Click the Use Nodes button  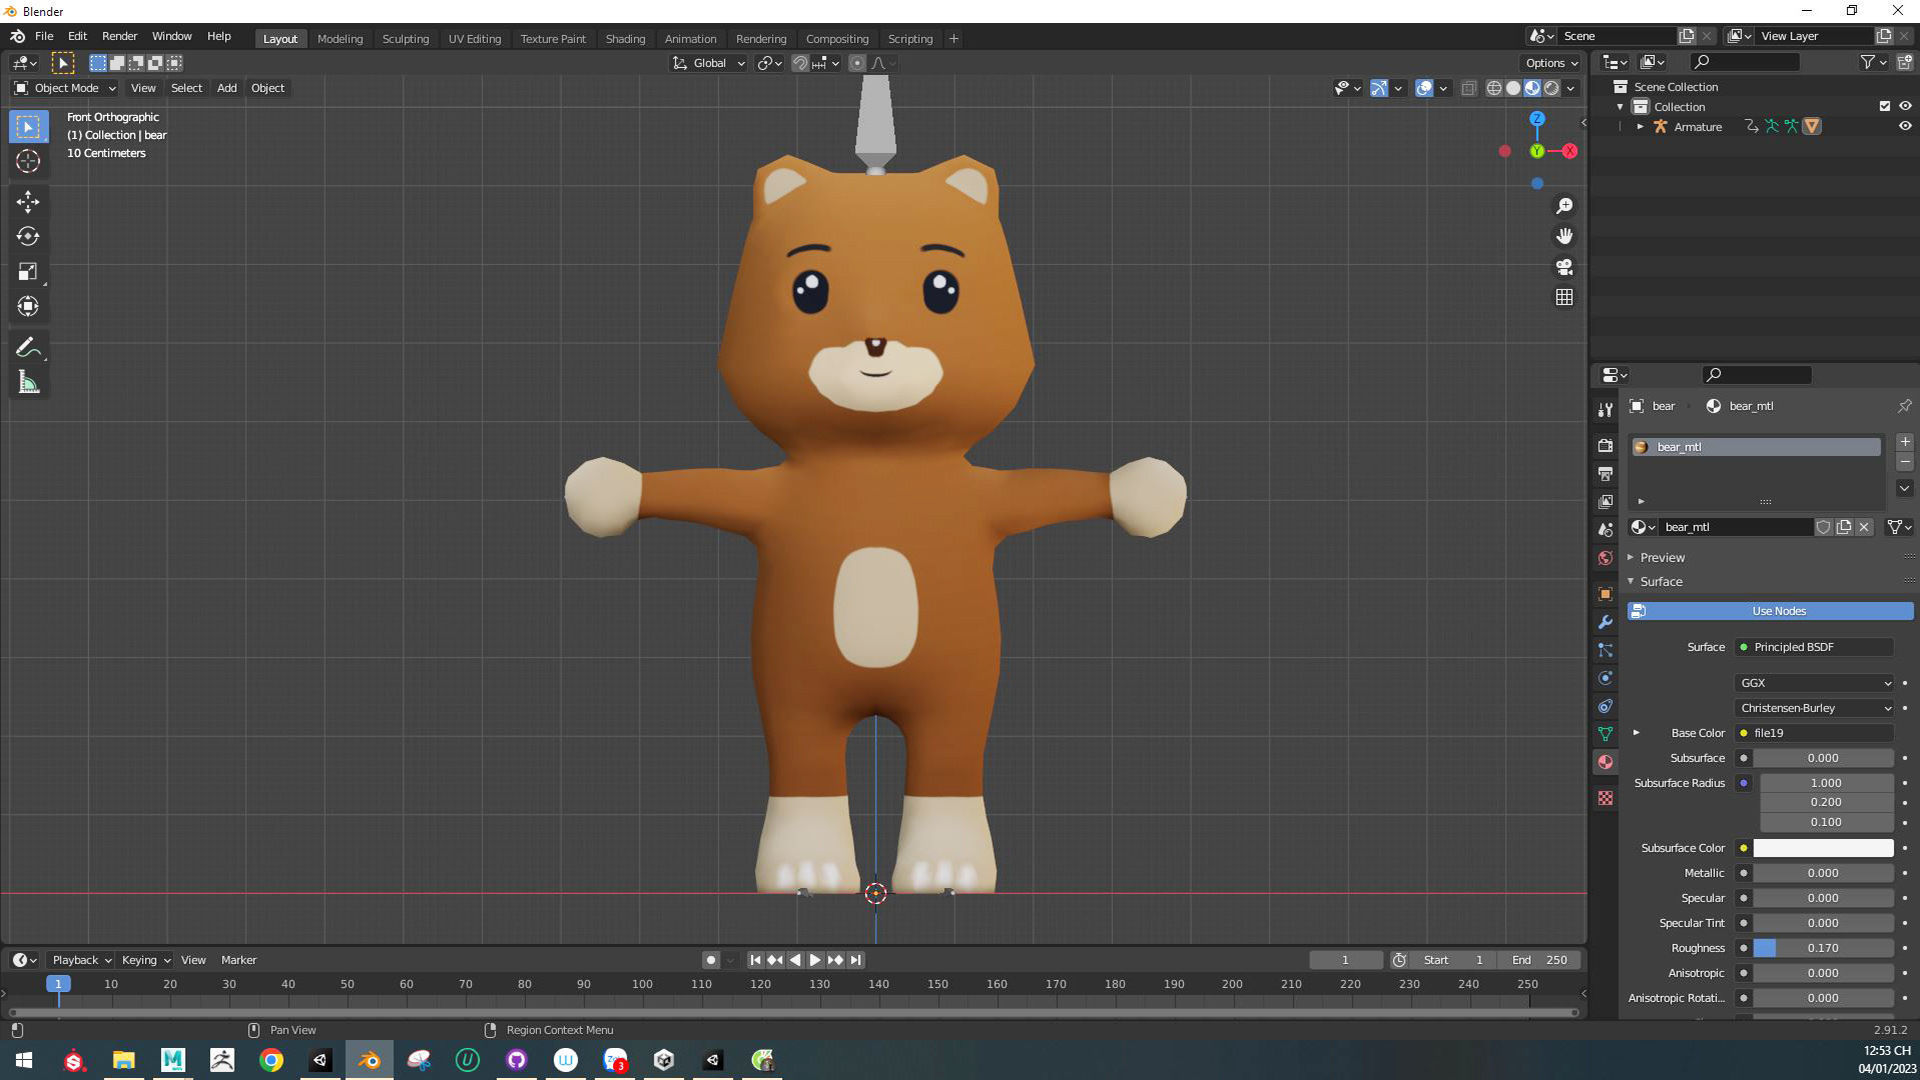pos(1770,611)
